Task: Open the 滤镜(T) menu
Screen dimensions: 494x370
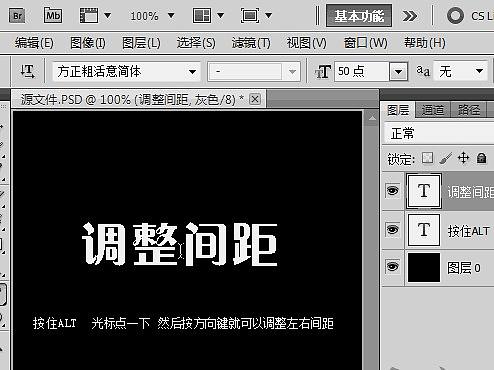Action: [251, 43]
